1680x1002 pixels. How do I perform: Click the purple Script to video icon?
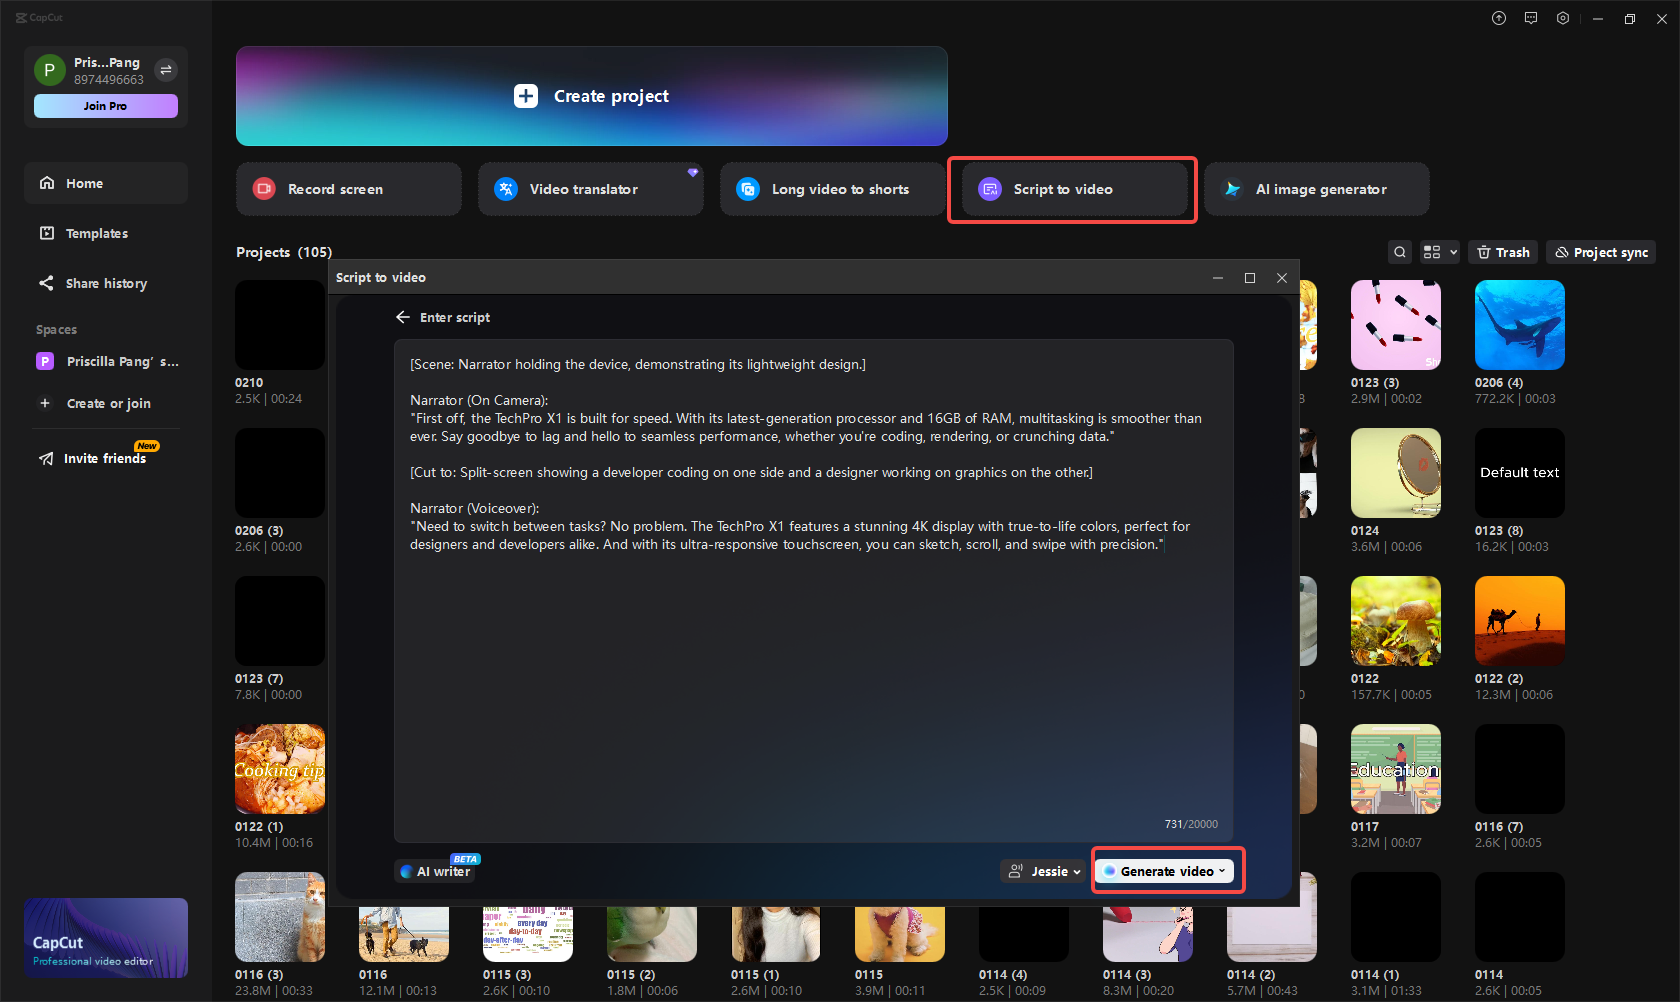990,189
